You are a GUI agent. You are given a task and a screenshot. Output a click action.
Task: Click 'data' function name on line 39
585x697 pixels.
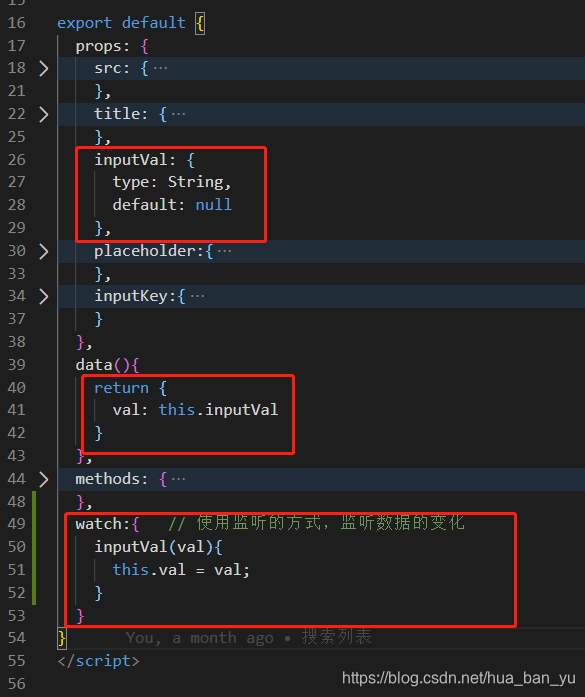point(94,365)
